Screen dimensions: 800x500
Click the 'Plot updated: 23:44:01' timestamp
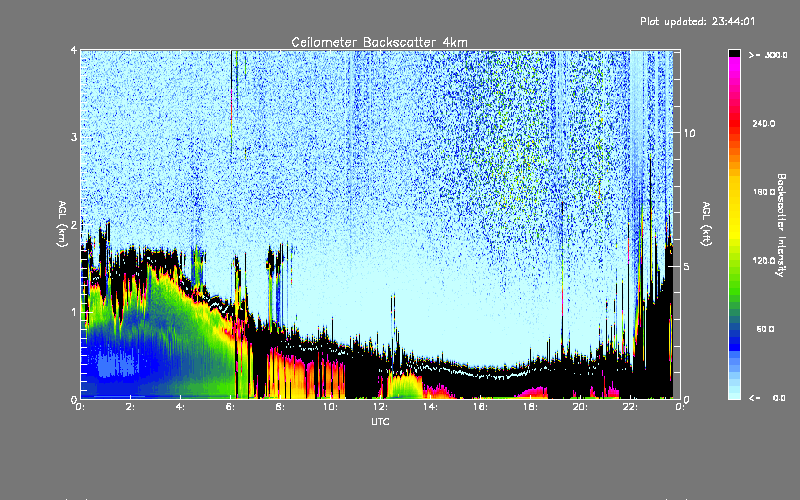(697, 21)
